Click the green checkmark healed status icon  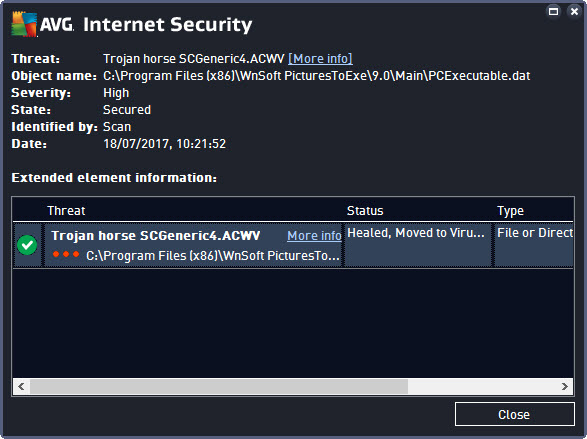pyautogui.click(x=27, y=245)
